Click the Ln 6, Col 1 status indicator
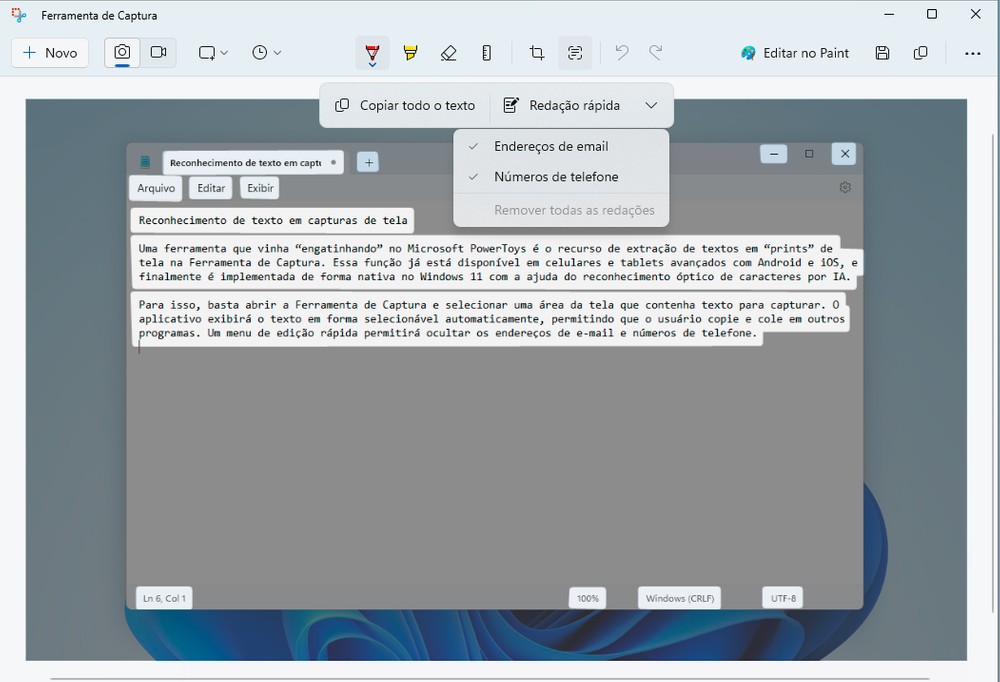 165,598
